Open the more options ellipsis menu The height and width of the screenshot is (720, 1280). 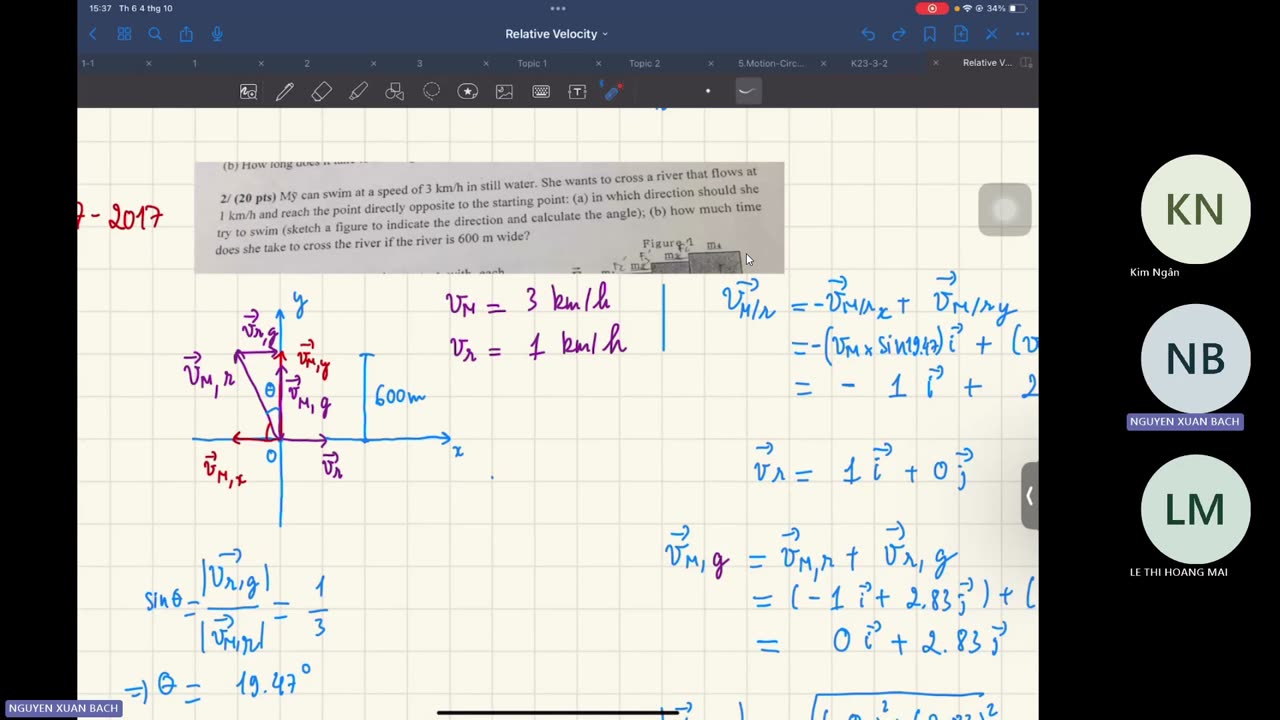pyautogui.click(x=1022, y=34)
